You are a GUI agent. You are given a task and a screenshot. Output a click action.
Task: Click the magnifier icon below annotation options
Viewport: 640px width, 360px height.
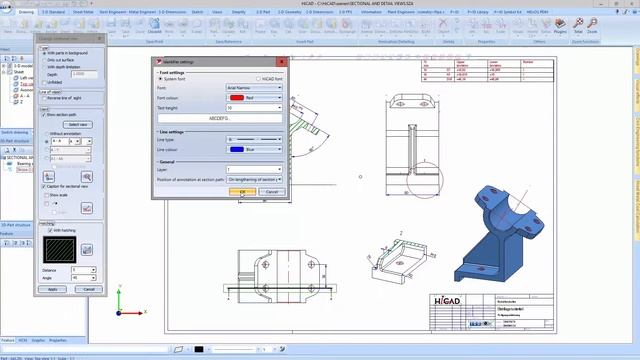[x=87, y=177]
